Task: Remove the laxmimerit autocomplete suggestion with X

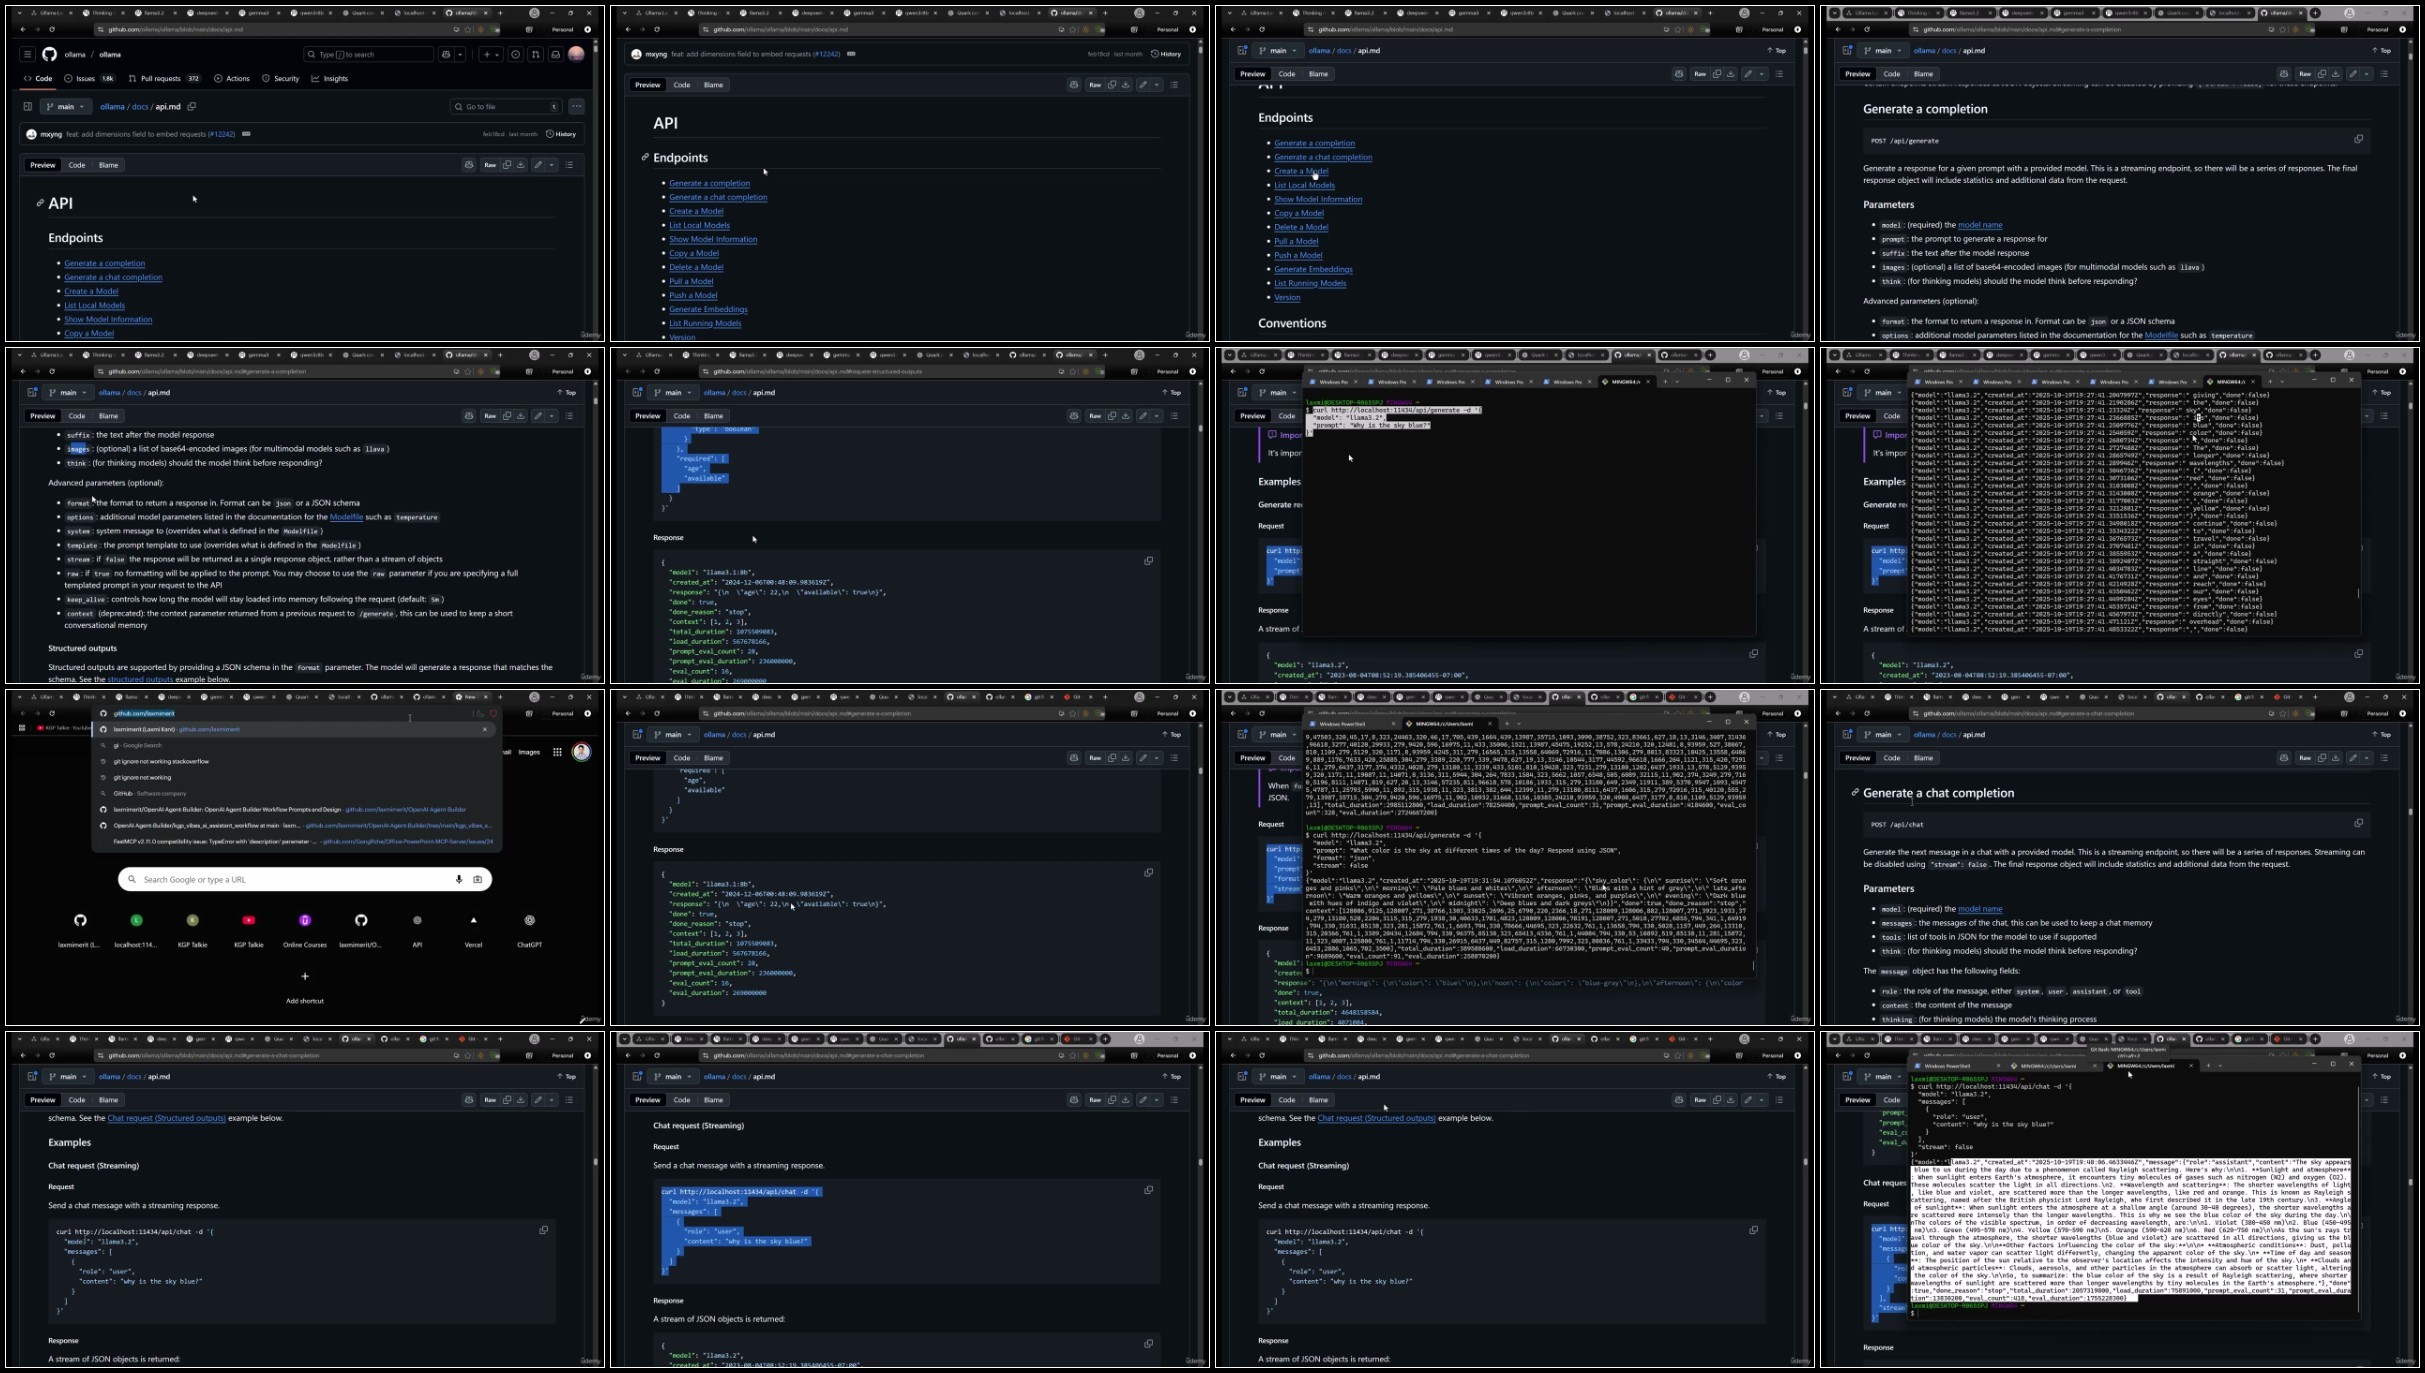Action: point(485,729)
